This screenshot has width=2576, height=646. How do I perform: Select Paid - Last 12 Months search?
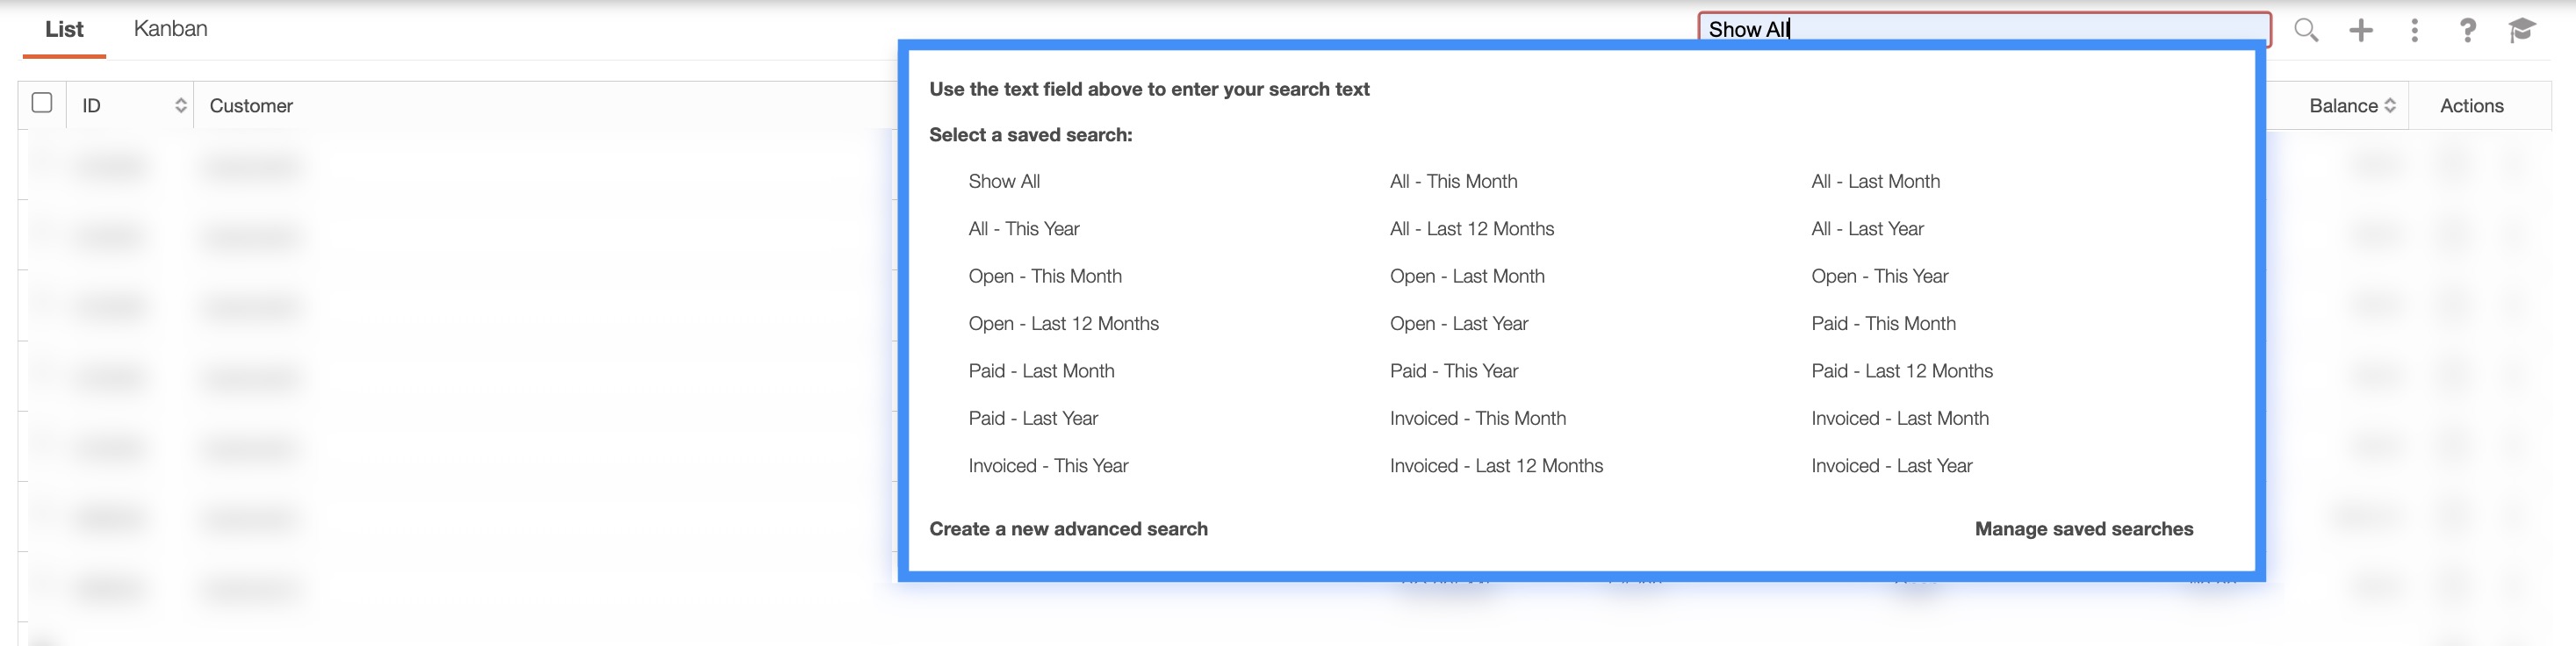1901,371
